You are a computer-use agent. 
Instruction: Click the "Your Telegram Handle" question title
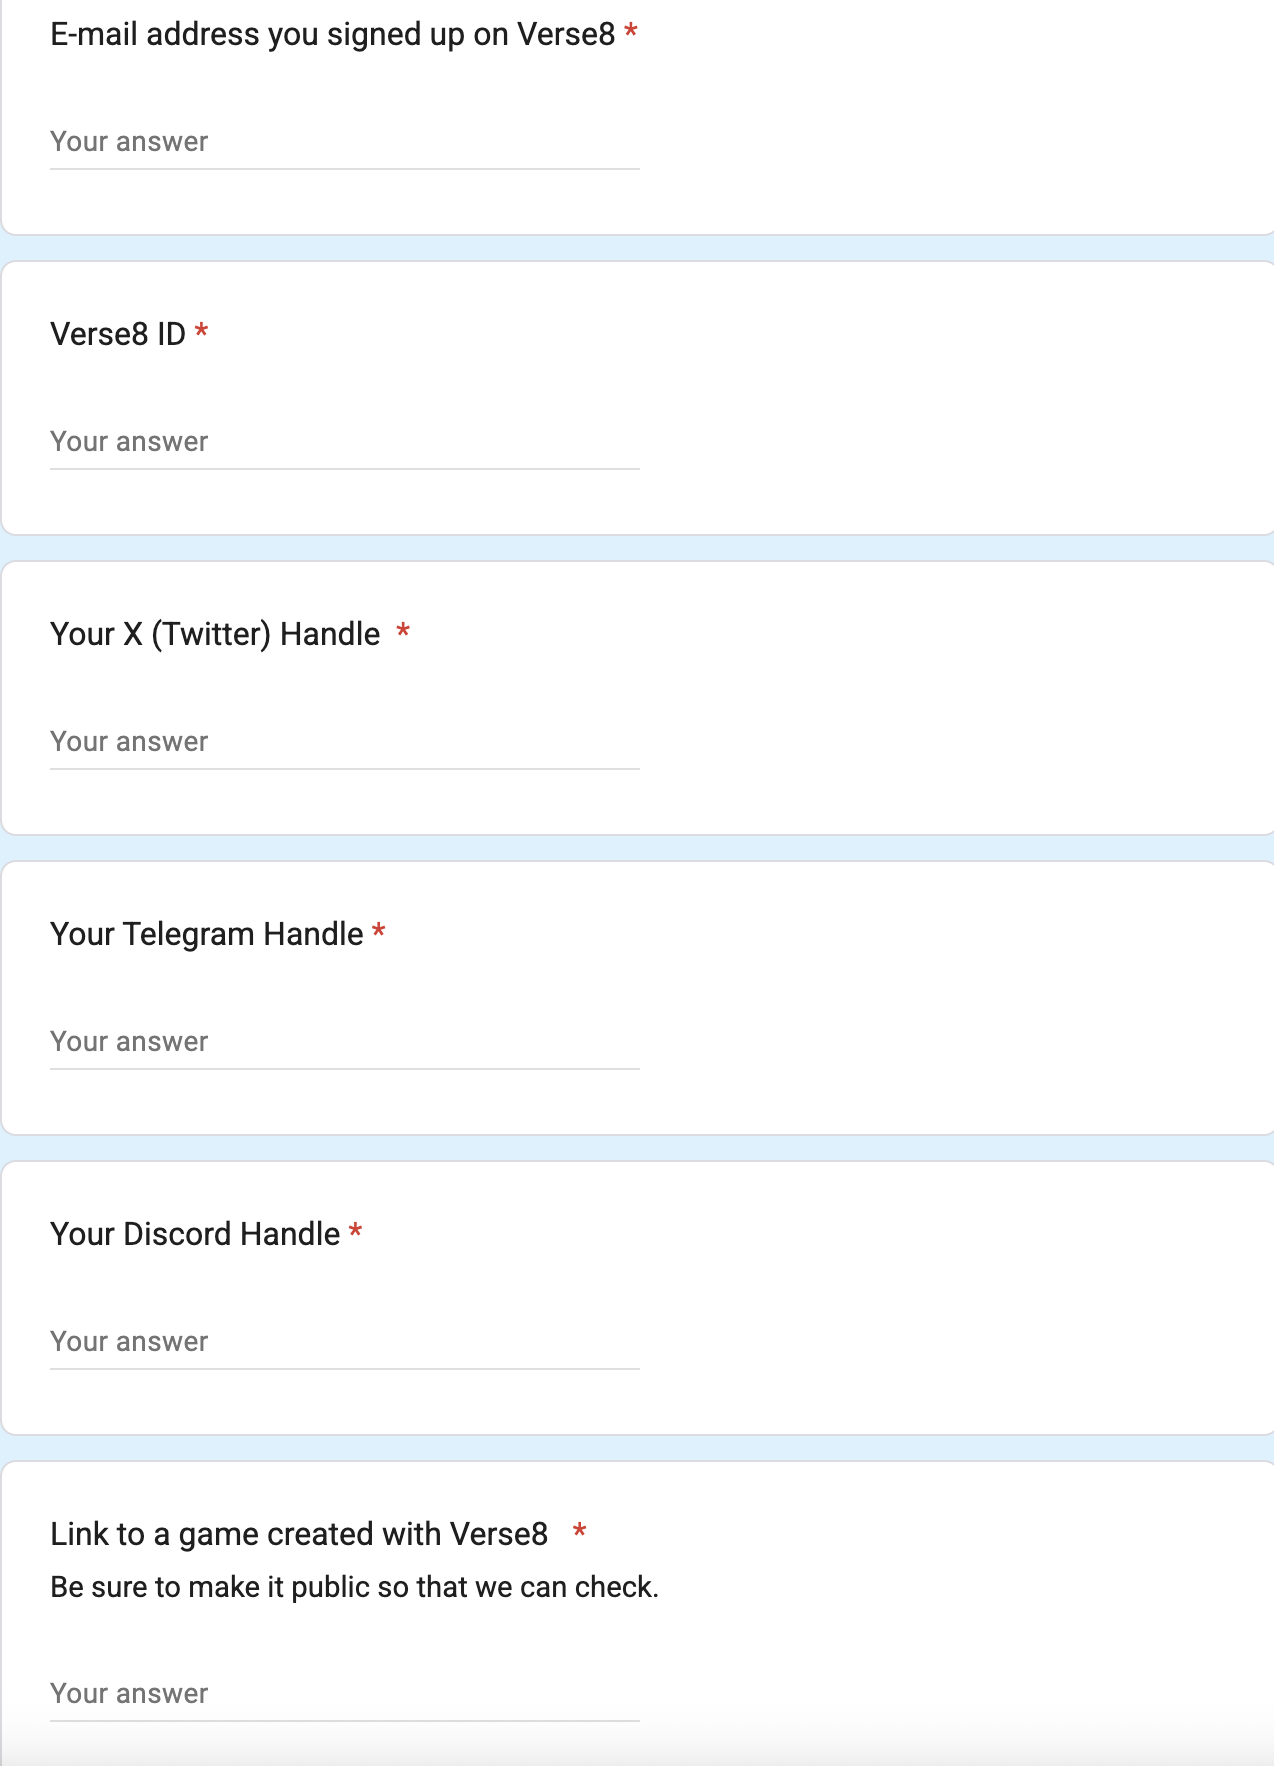click(207, 934)
